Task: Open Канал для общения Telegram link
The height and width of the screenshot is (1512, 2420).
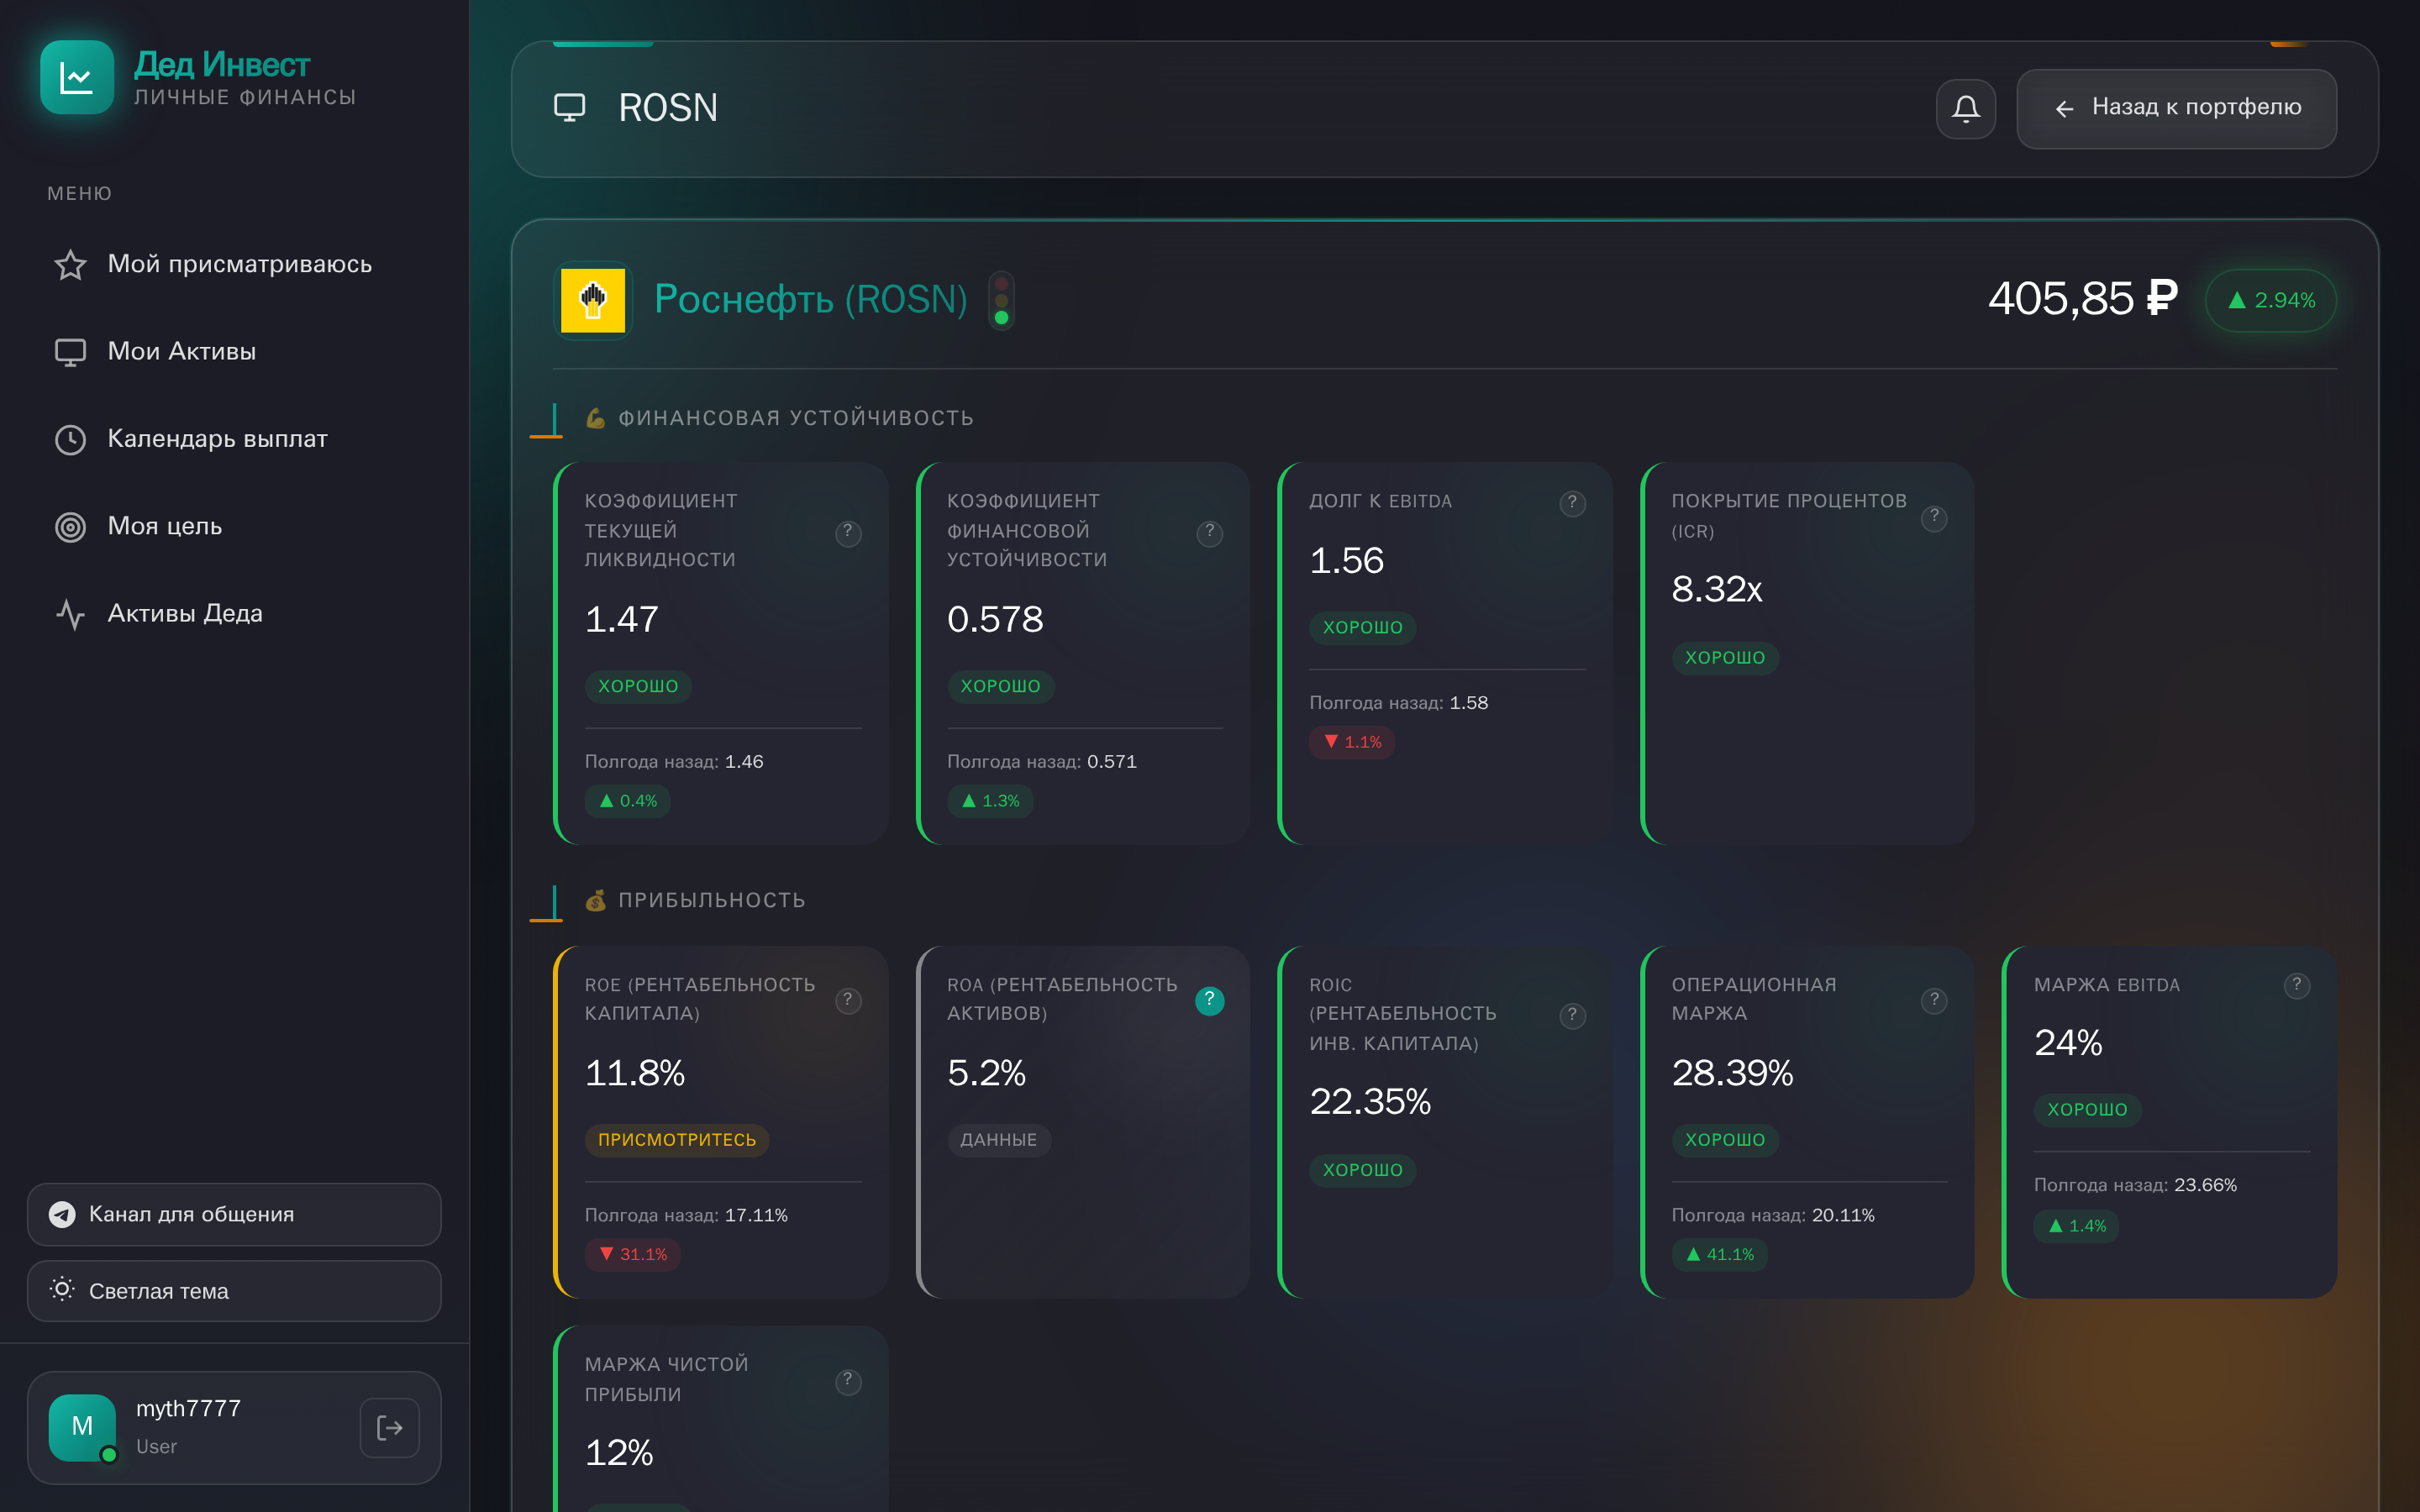Action: [x=234, y=1214]
